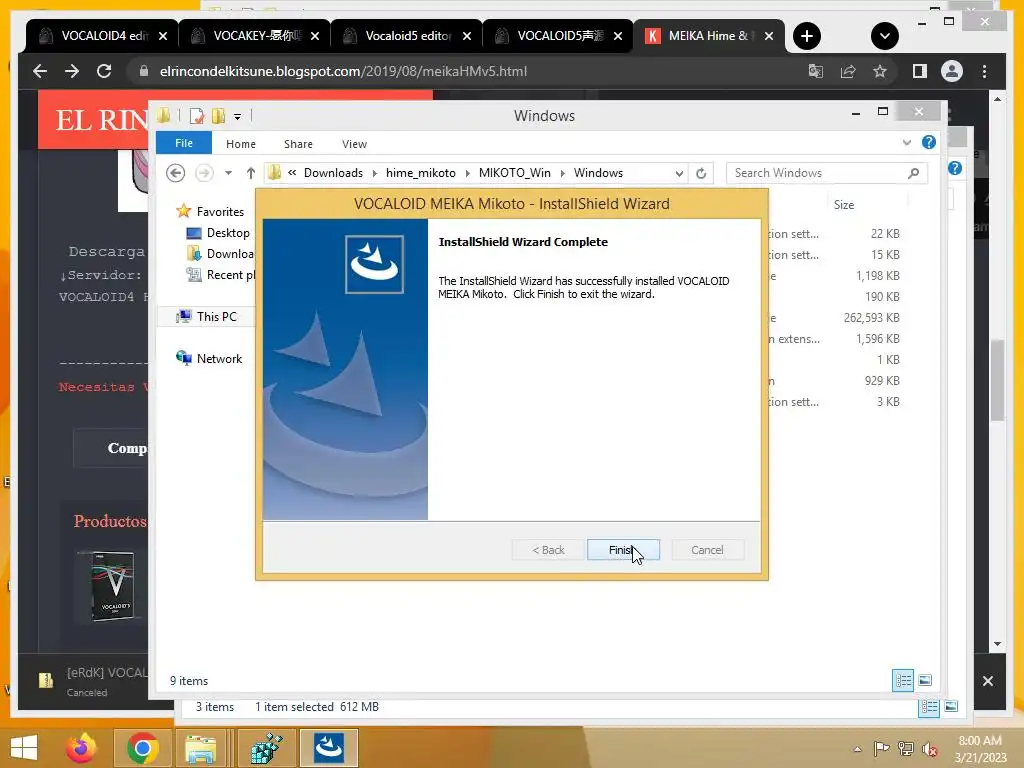1024x768 pixels.
Task: Click Explorer's forward navigation arrow
Action: pyautogui.click(x=204, y=173)
